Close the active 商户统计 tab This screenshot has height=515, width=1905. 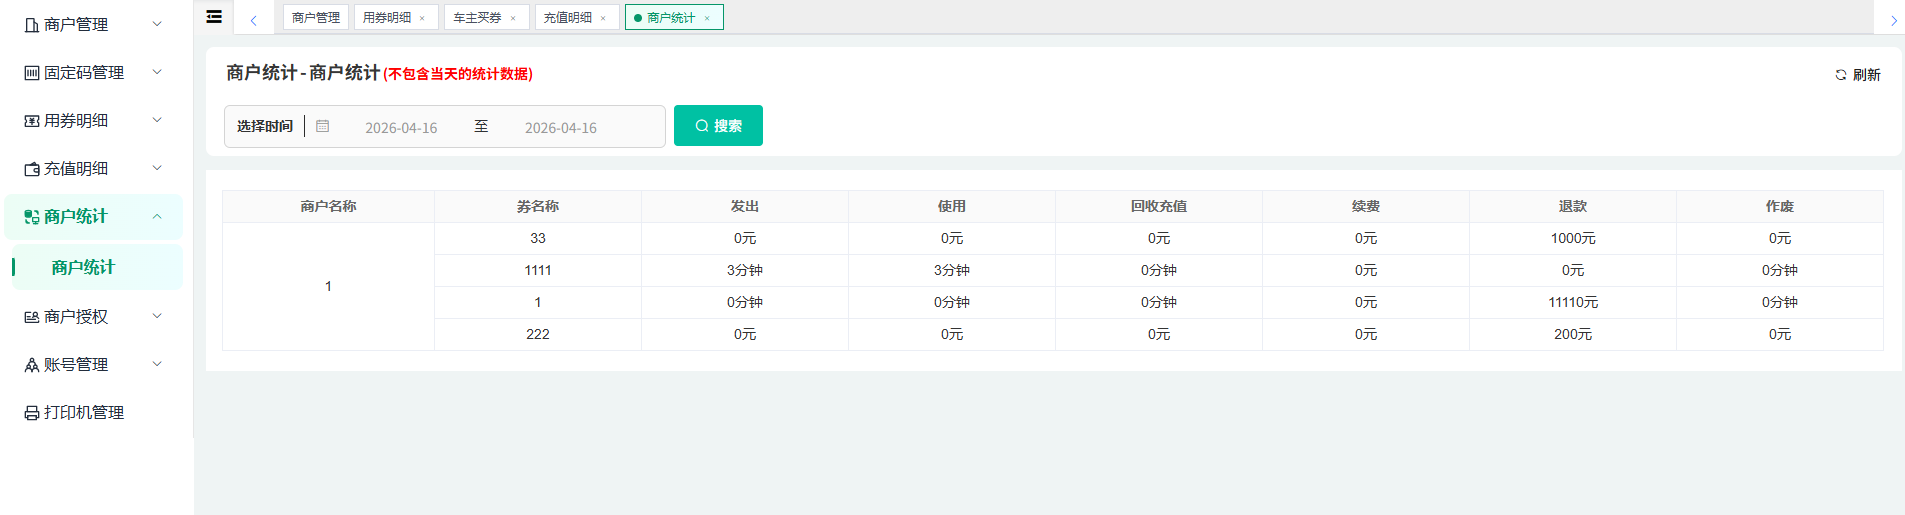pos(707,18)
